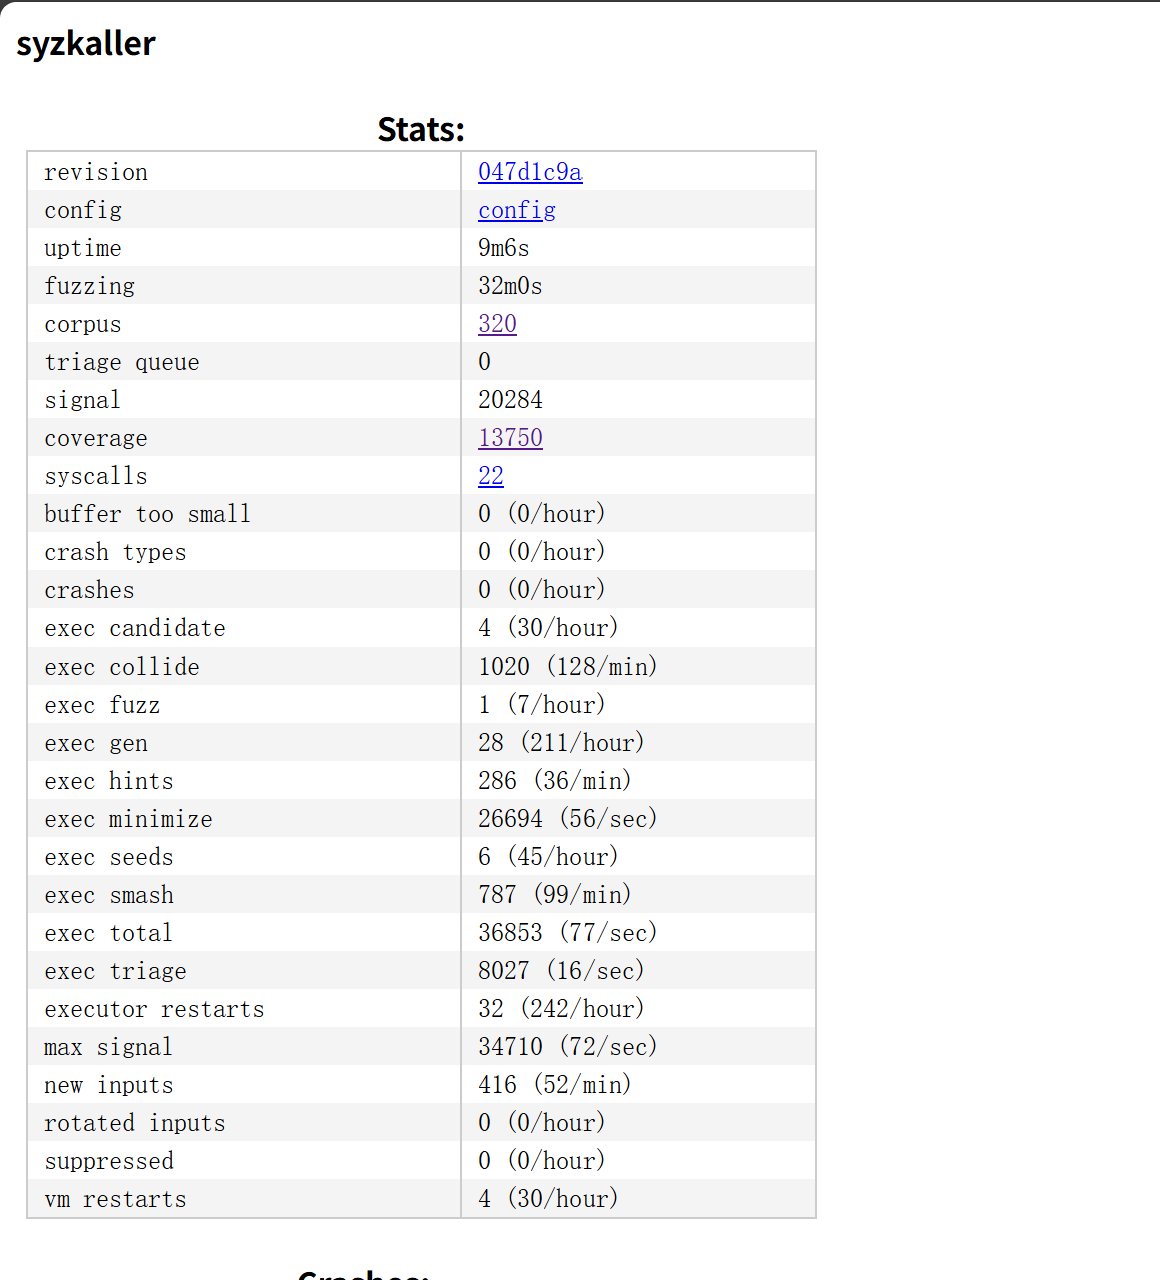
Task: Click the blue config hyperlink
Action: (x=516, y=210)
